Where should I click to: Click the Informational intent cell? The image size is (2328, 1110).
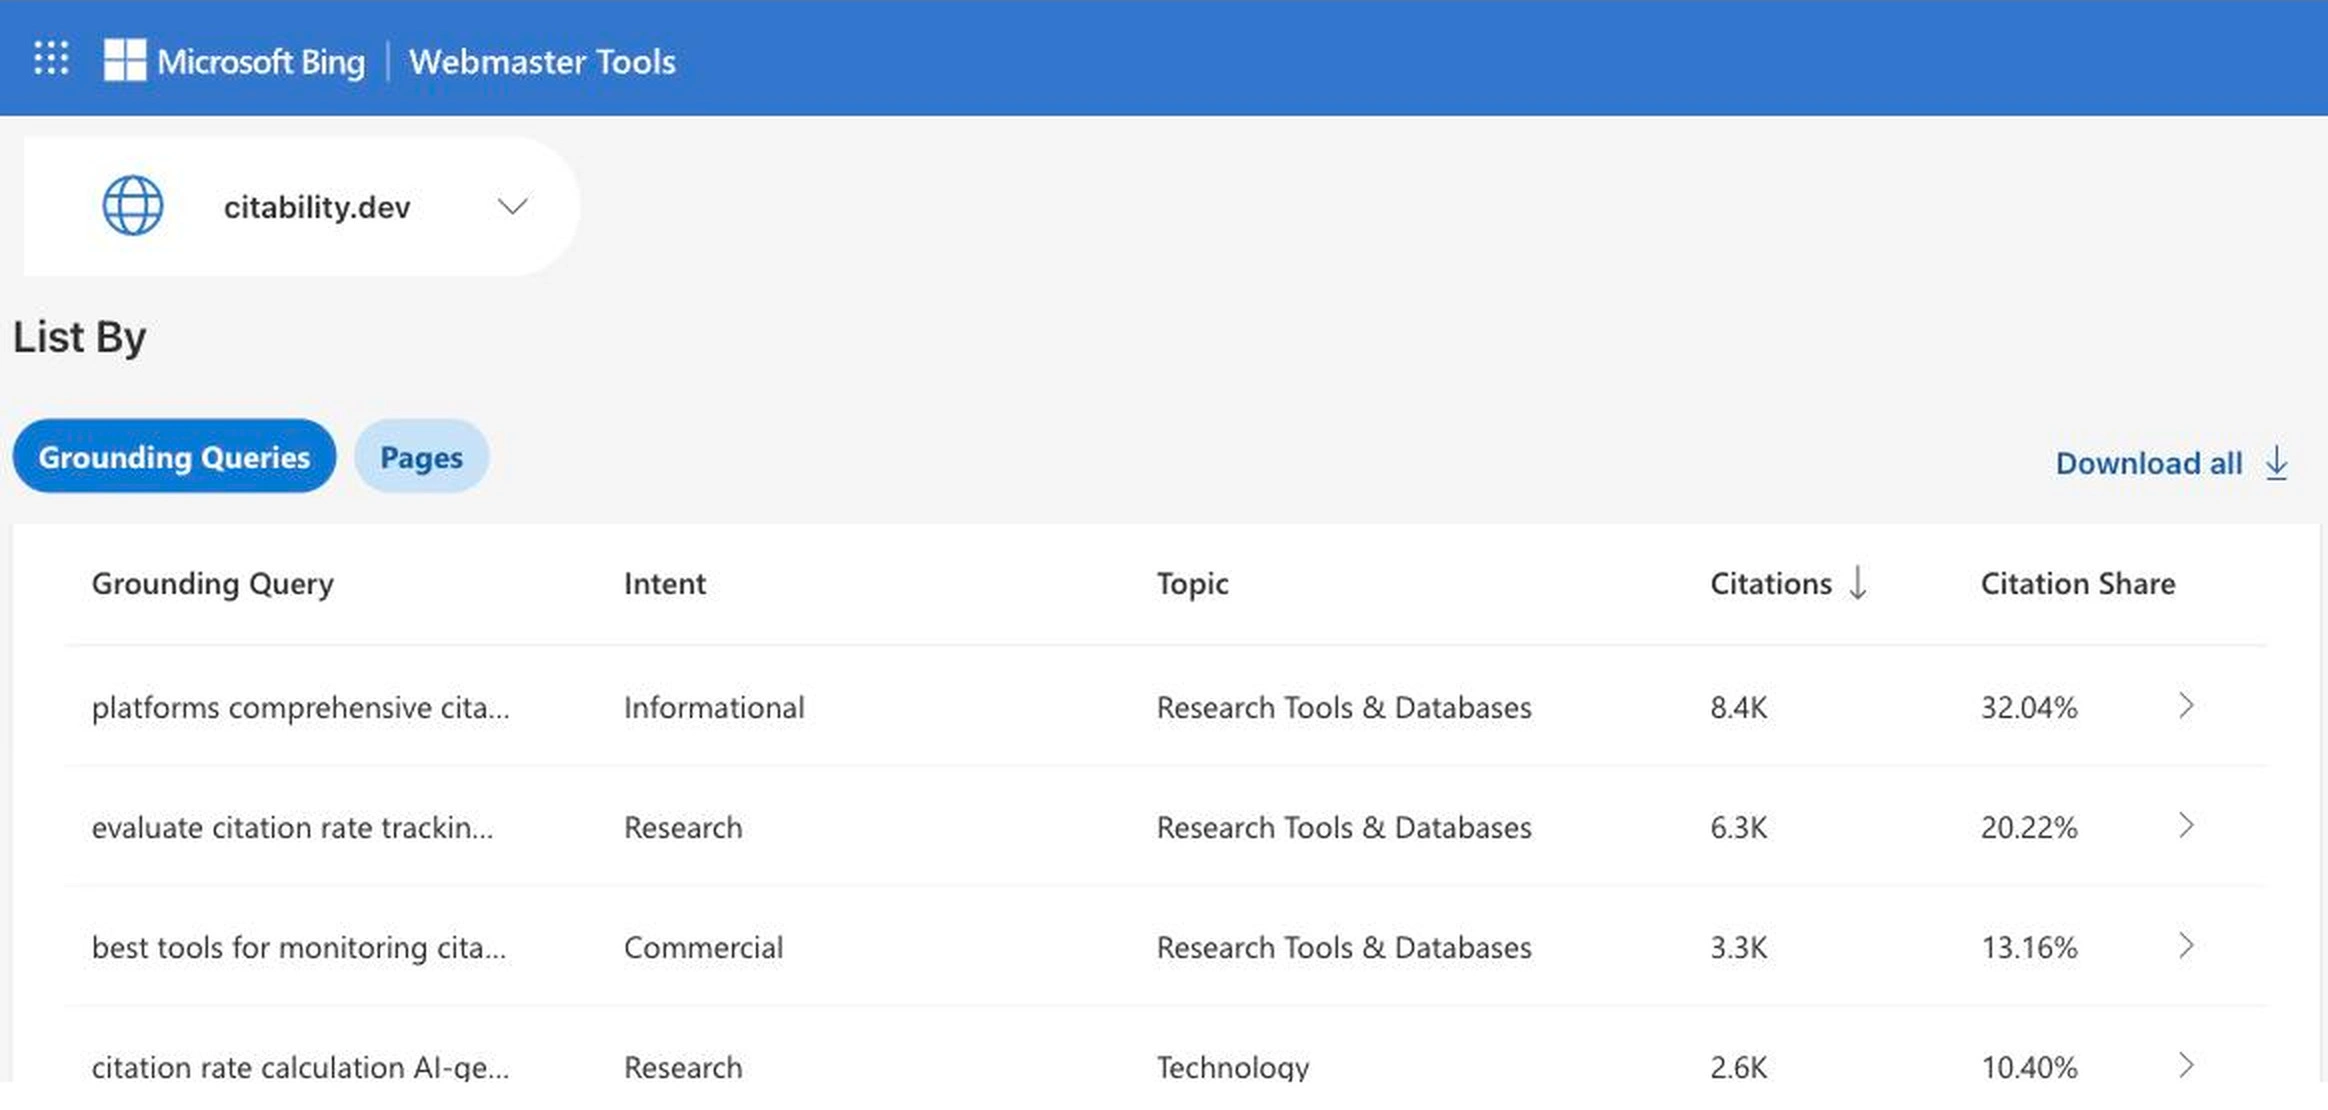coord(714,707)
